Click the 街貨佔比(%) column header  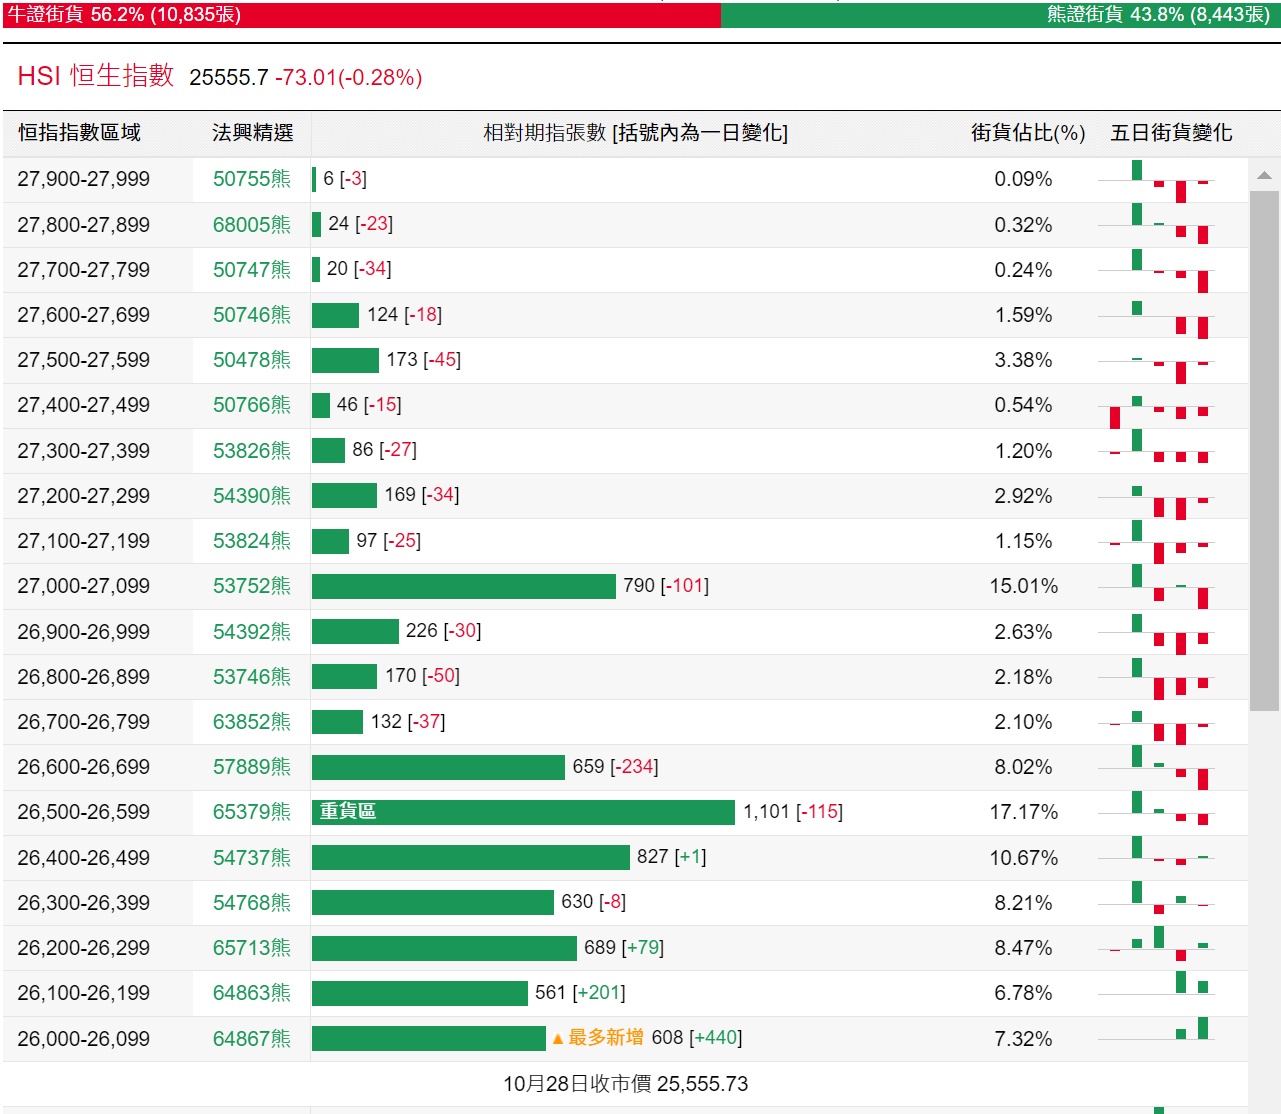[x=1027, y=133]
